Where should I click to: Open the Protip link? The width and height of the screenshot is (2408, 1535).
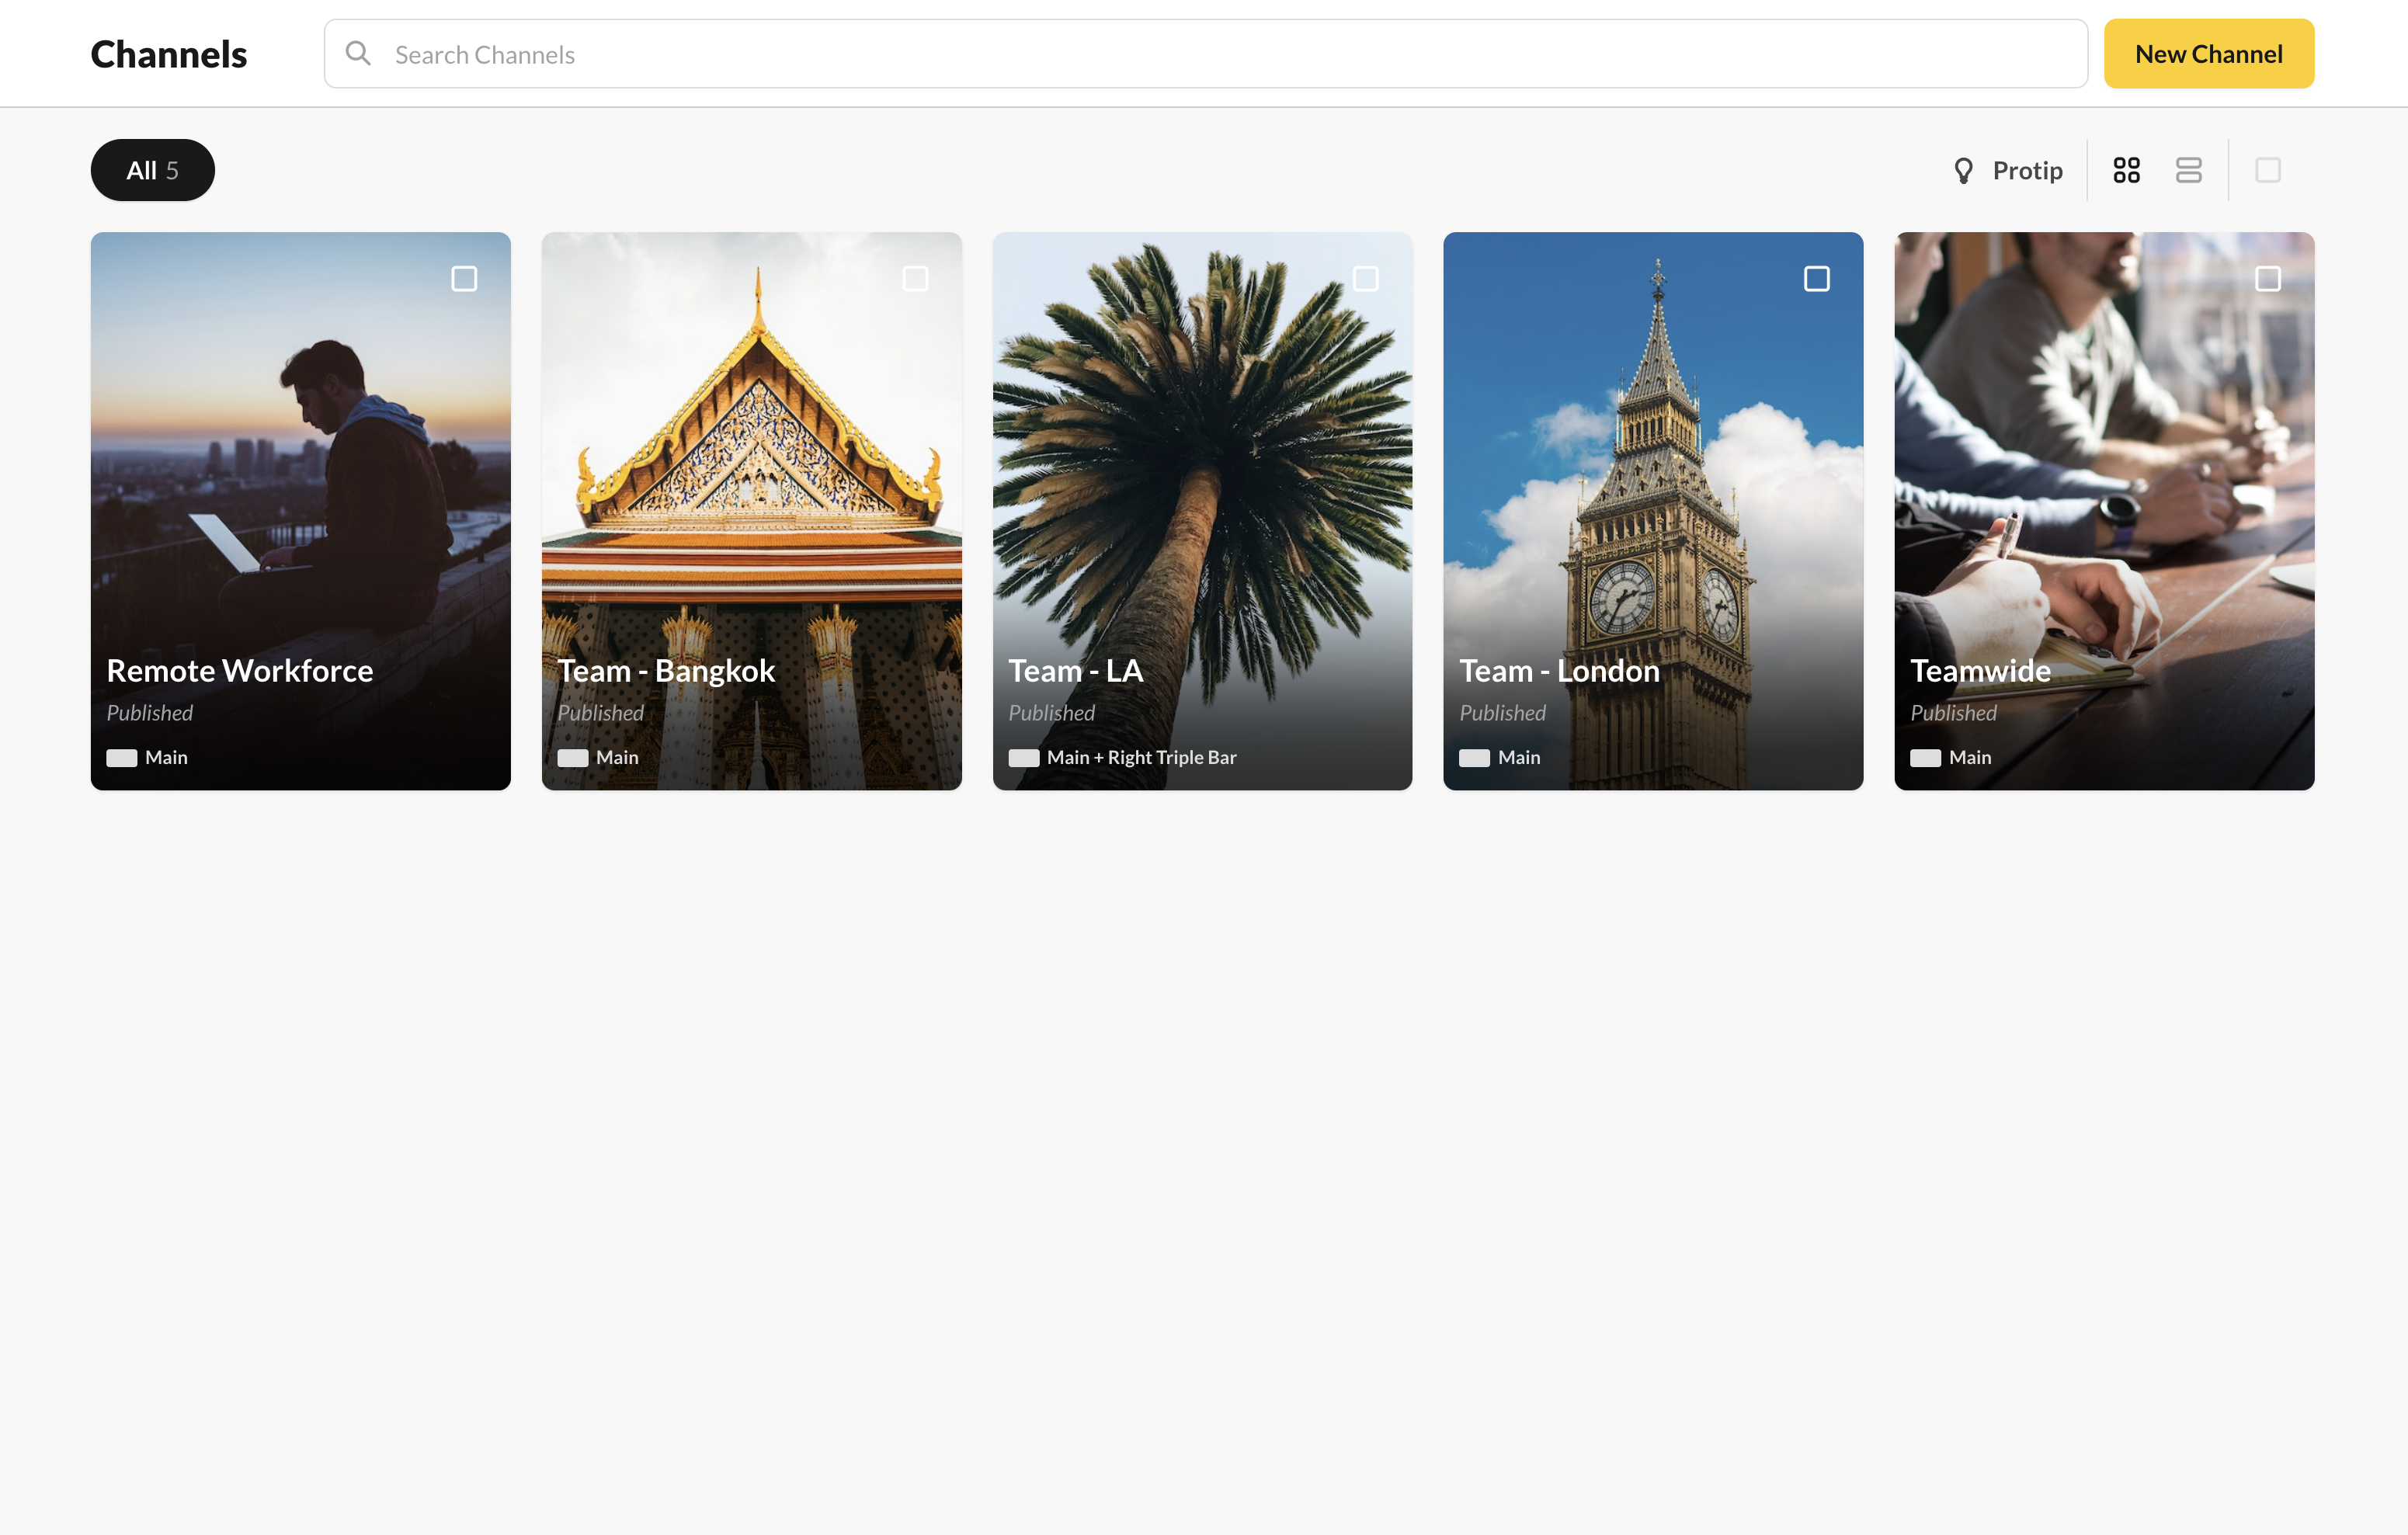(x=2027, y=171)
